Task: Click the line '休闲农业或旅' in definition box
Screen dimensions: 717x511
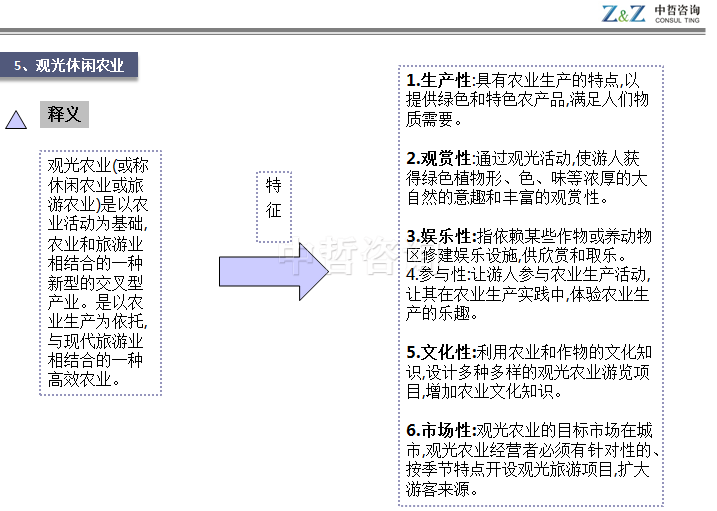Action: (x=96, y=185)
